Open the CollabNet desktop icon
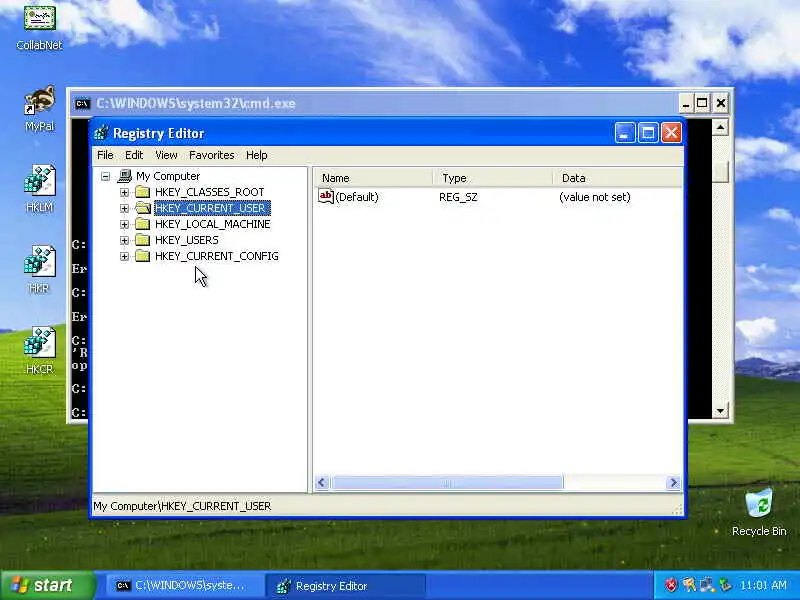800x600 pixels. pyautogui.click(x=39, y=26)
